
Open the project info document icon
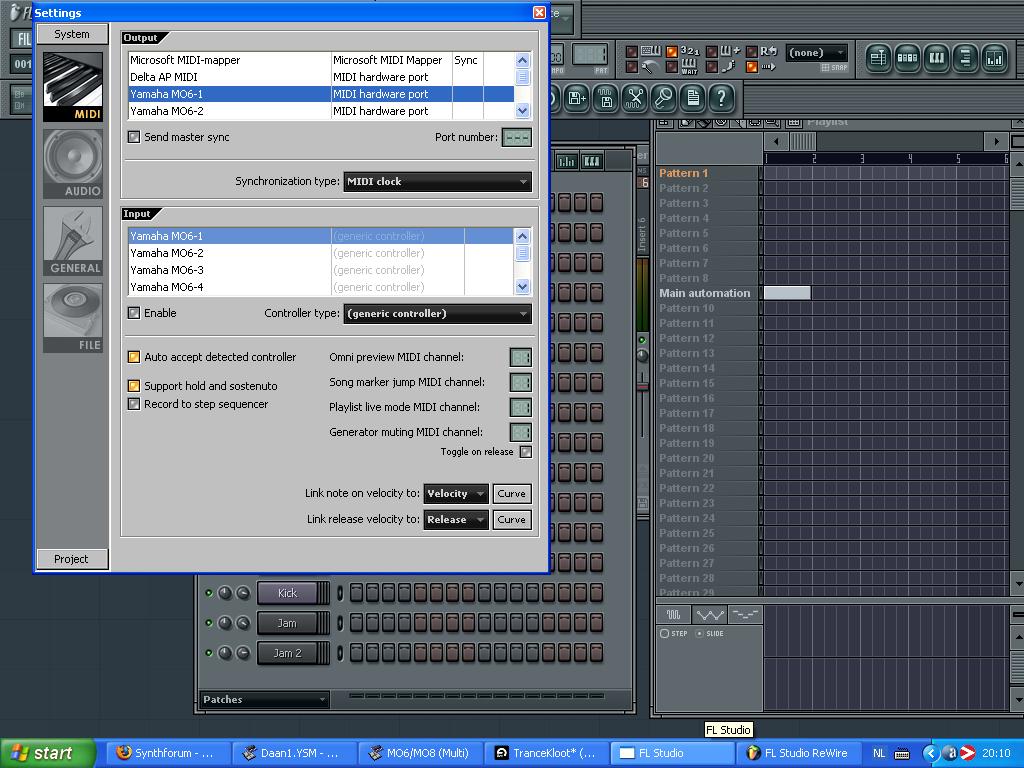click(693, 99)
